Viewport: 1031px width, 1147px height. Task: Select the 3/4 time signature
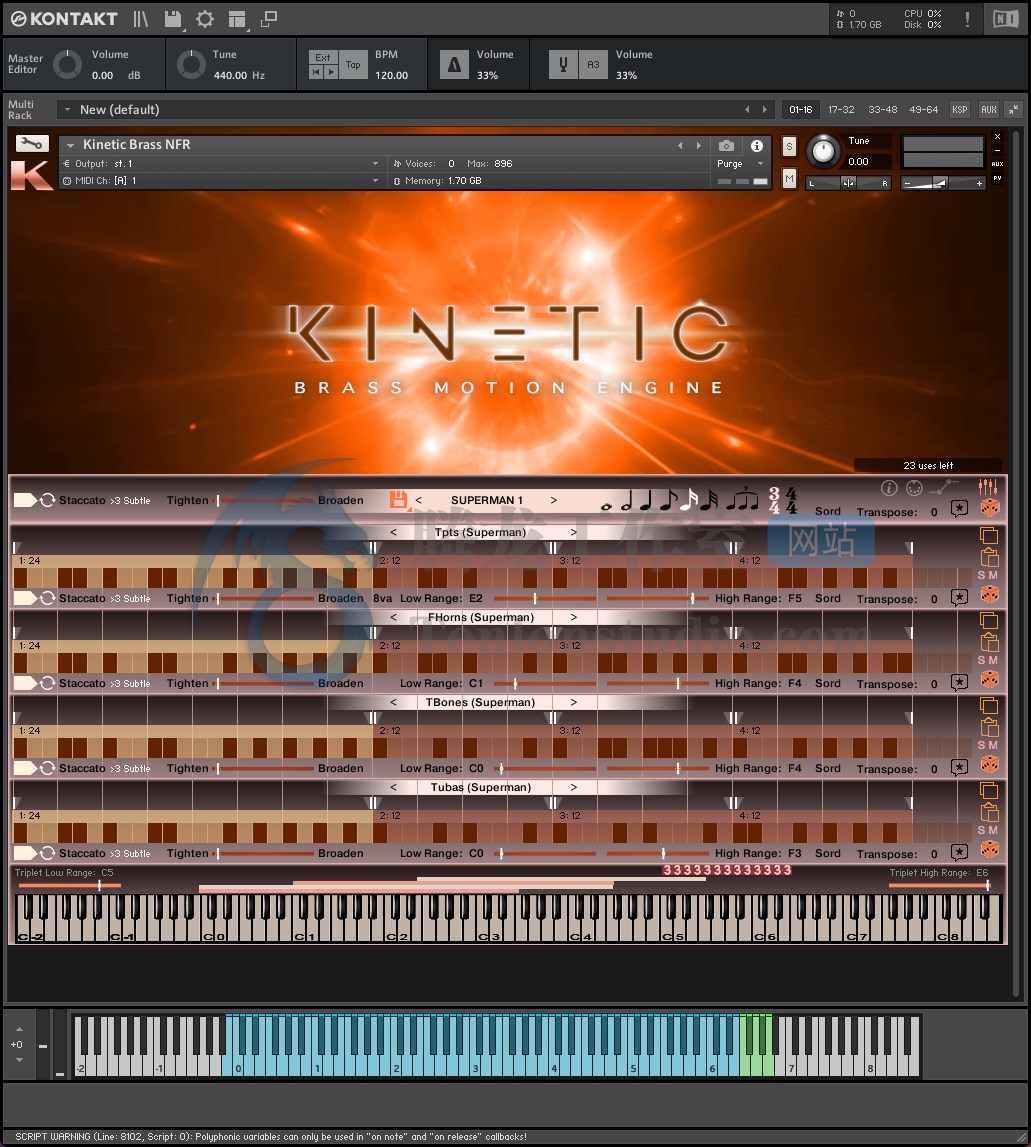click(x=774, y=500)
